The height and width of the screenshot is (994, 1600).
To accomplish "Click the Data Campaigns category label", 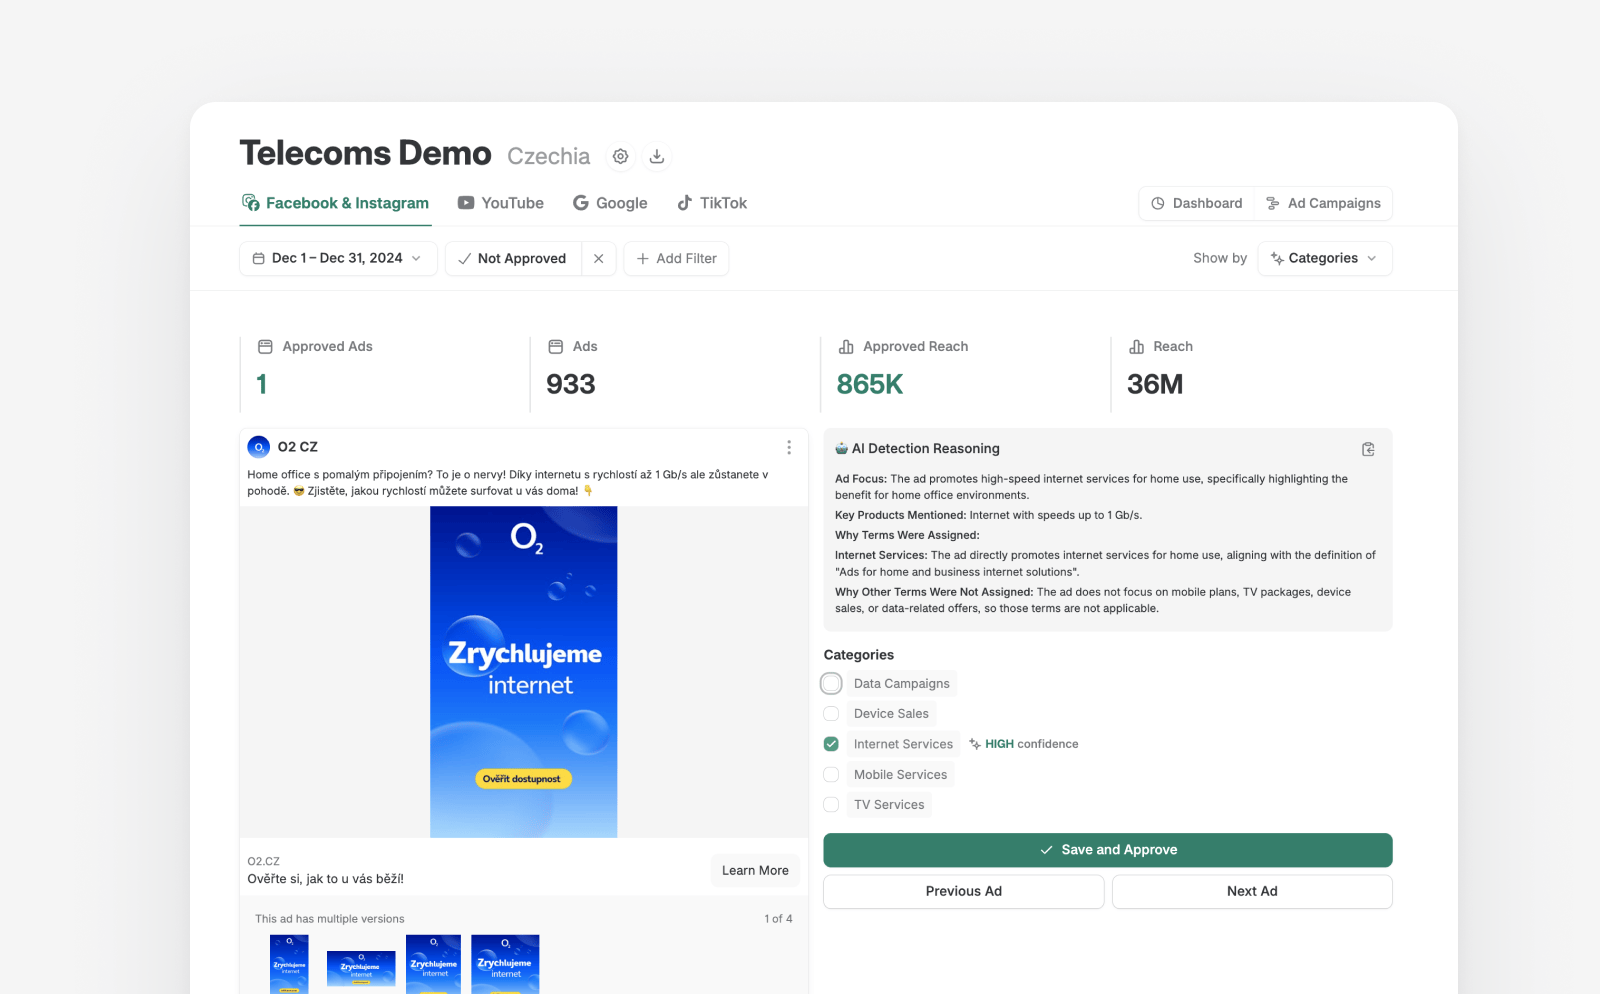I will (902, 683).
